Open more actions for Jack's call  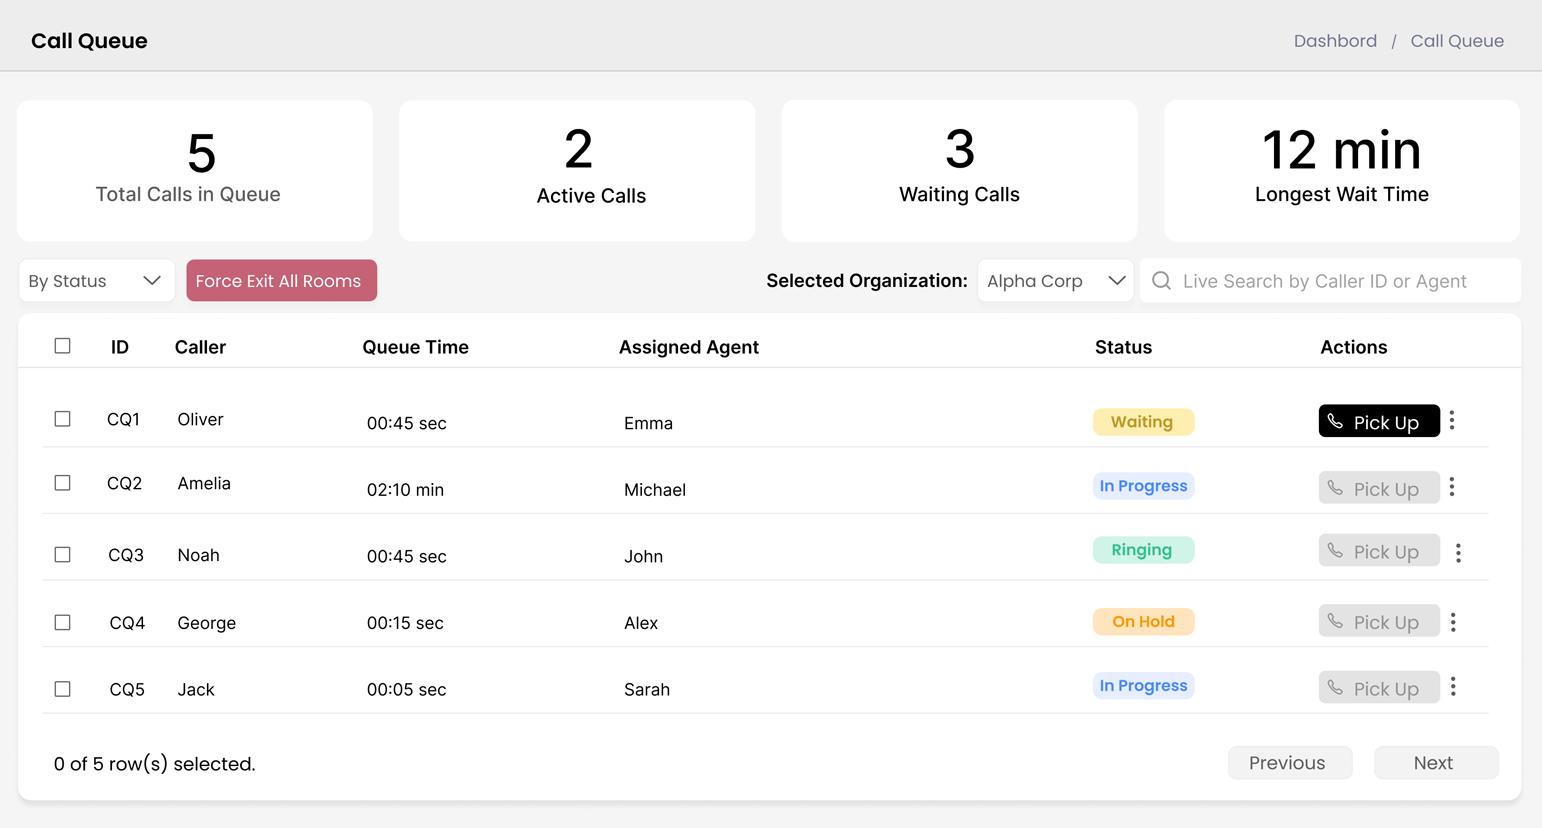click(x=1453, y=687)
